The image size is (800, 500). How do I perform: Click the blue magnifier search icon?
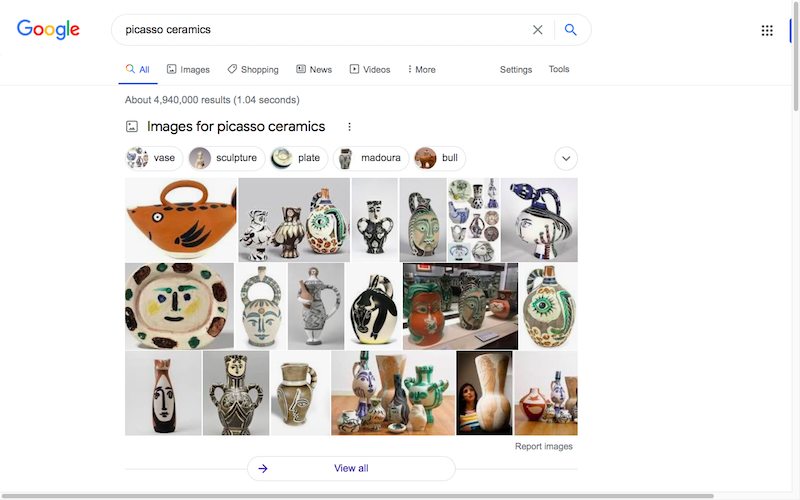570,30
